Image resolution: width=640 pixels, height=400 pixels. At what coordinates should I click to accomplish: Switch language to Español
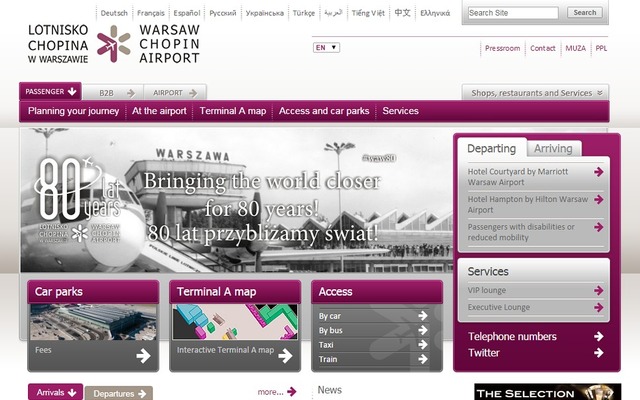click(187, 13)
